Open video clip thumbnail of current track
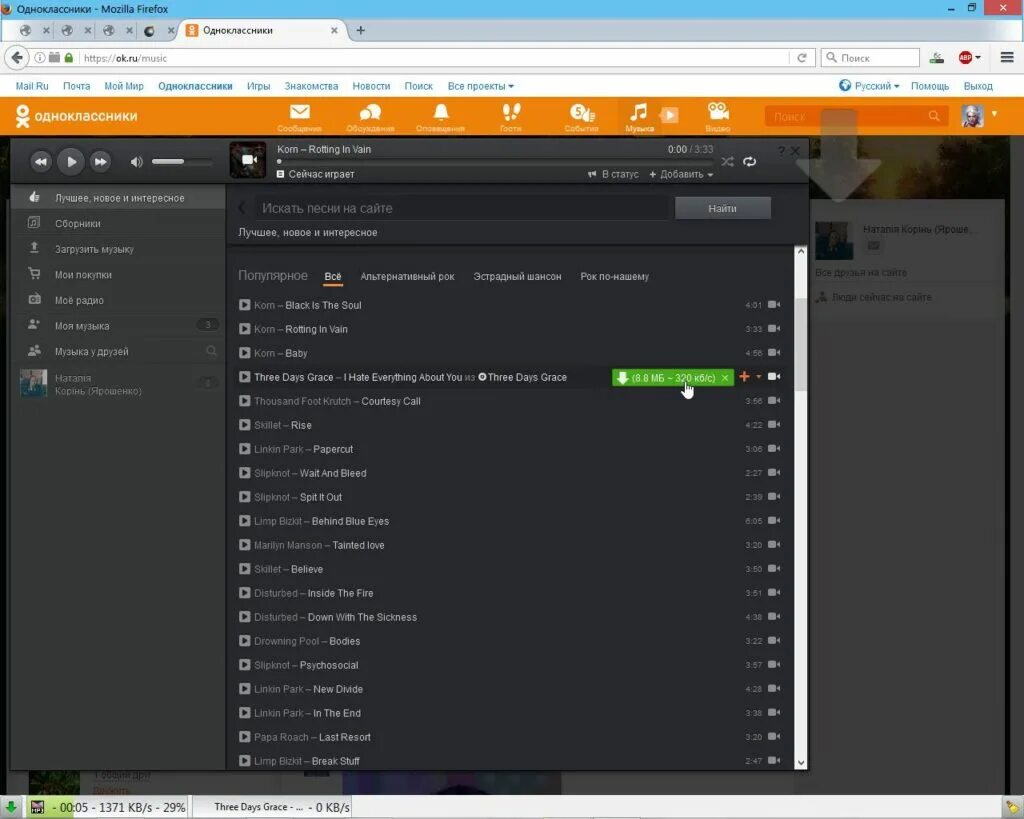1024x819 pixels. click(248, 160)
